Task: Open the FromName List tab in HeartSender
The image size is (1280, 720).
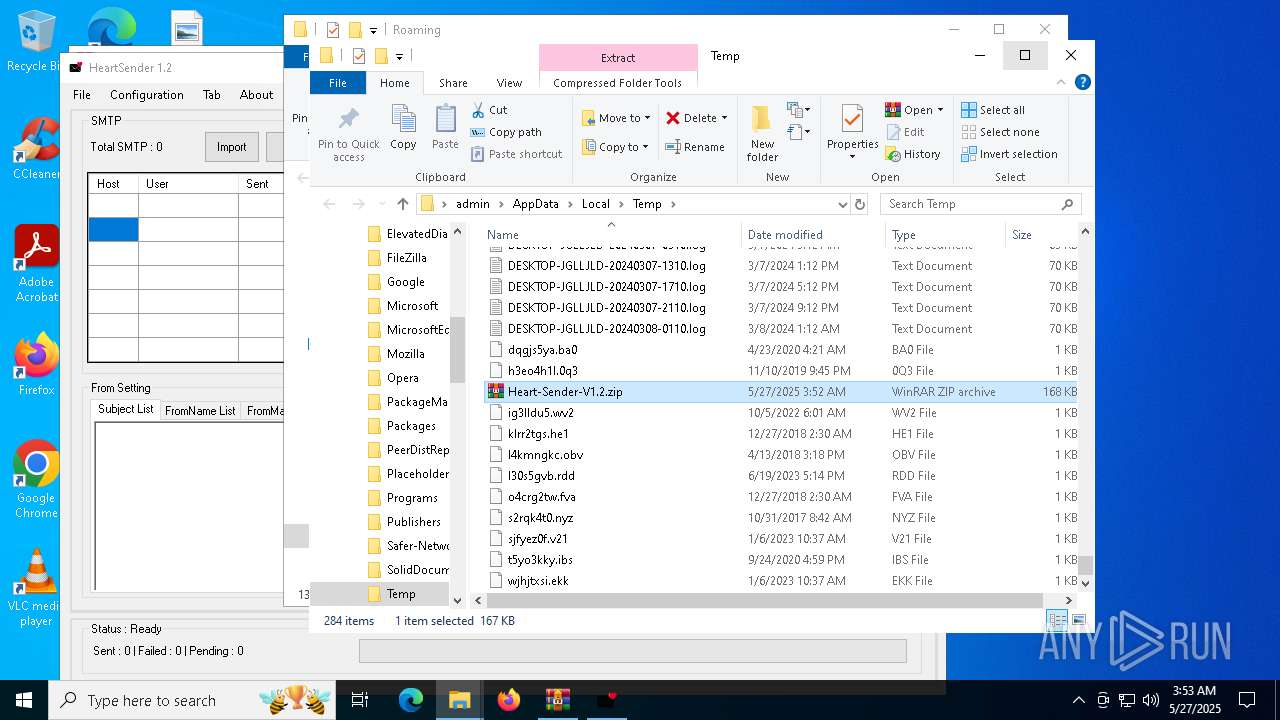Action: pyautogui.click(x=200, y=411)
